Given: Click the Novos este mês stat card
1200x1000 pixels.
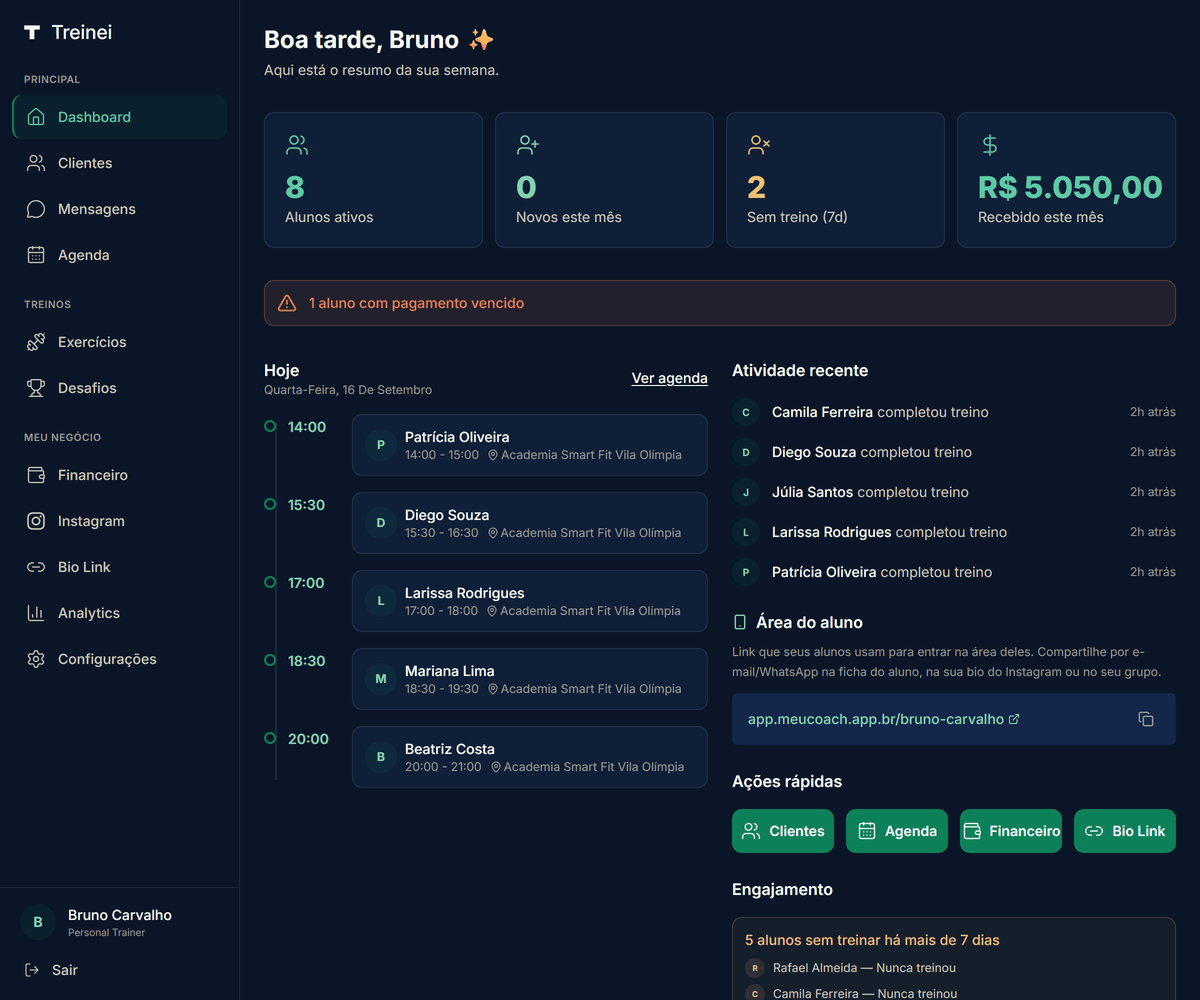Looking at the screenshot, I should point(604,180).
